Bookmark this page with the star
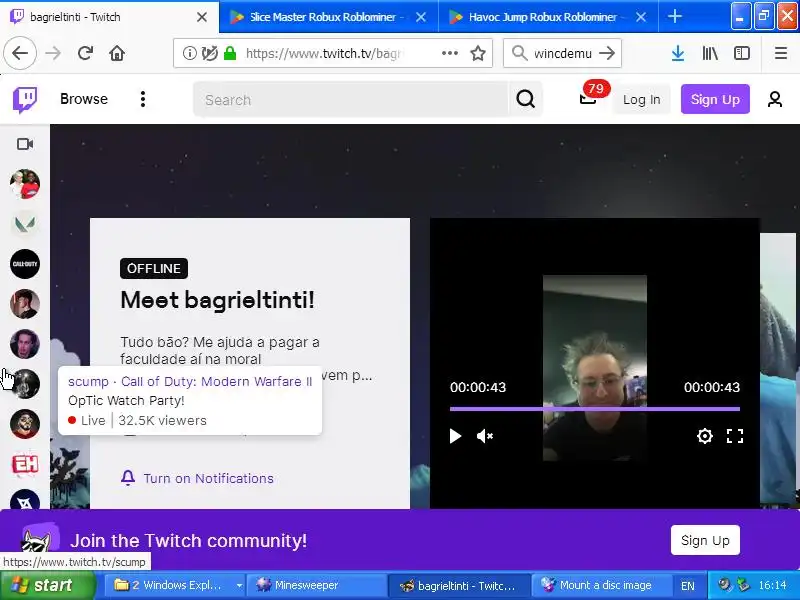Screen dimensions: 800x600 coord(478,53)
